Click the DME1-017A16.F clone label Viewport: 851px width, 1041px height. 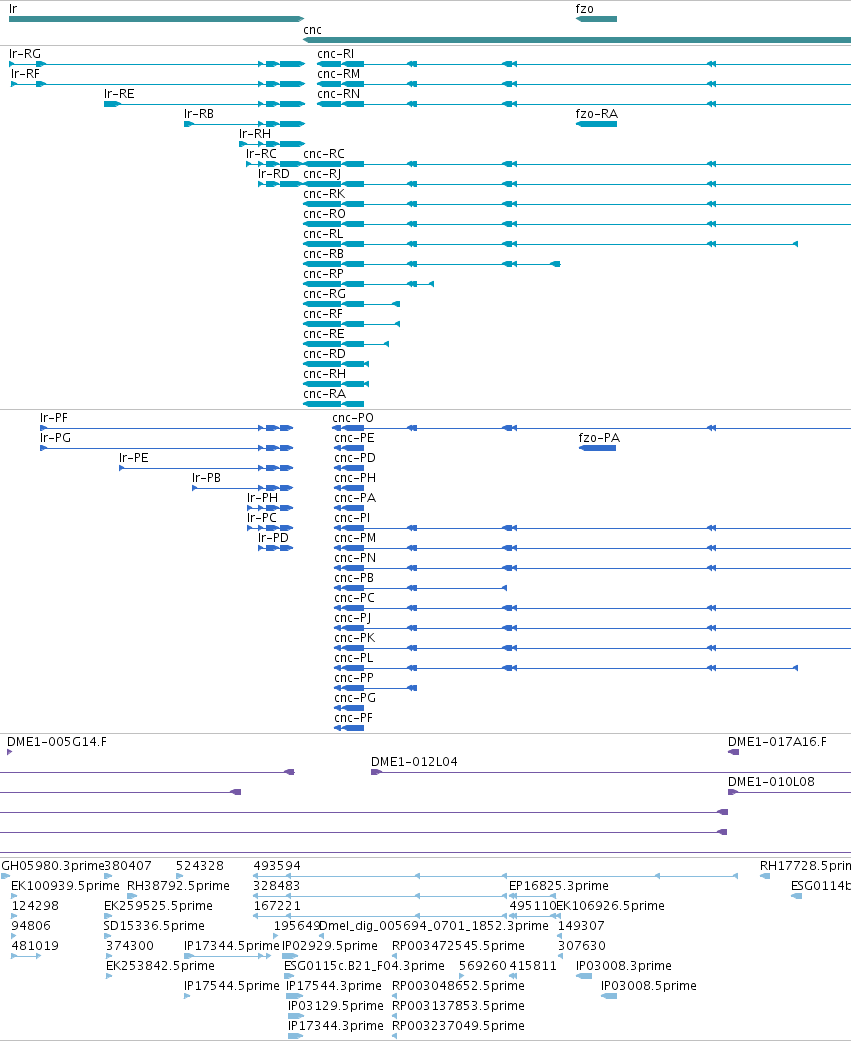pos(777,742)
